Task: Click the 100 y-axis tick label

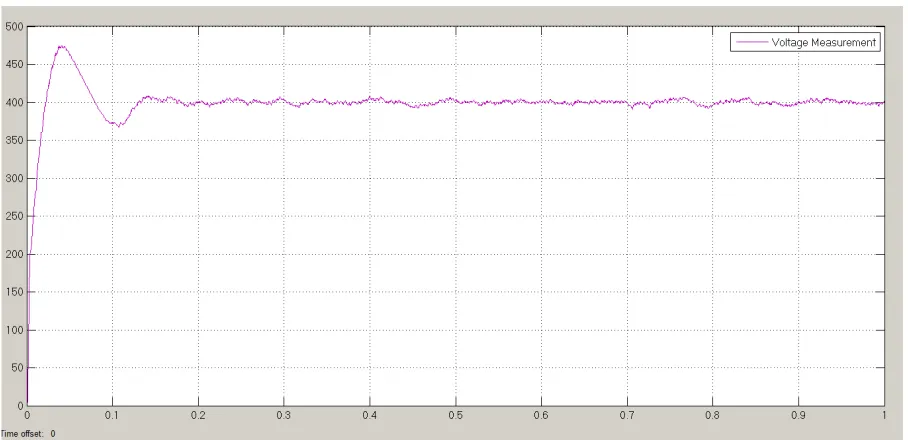Action: (x=14, y=330)
